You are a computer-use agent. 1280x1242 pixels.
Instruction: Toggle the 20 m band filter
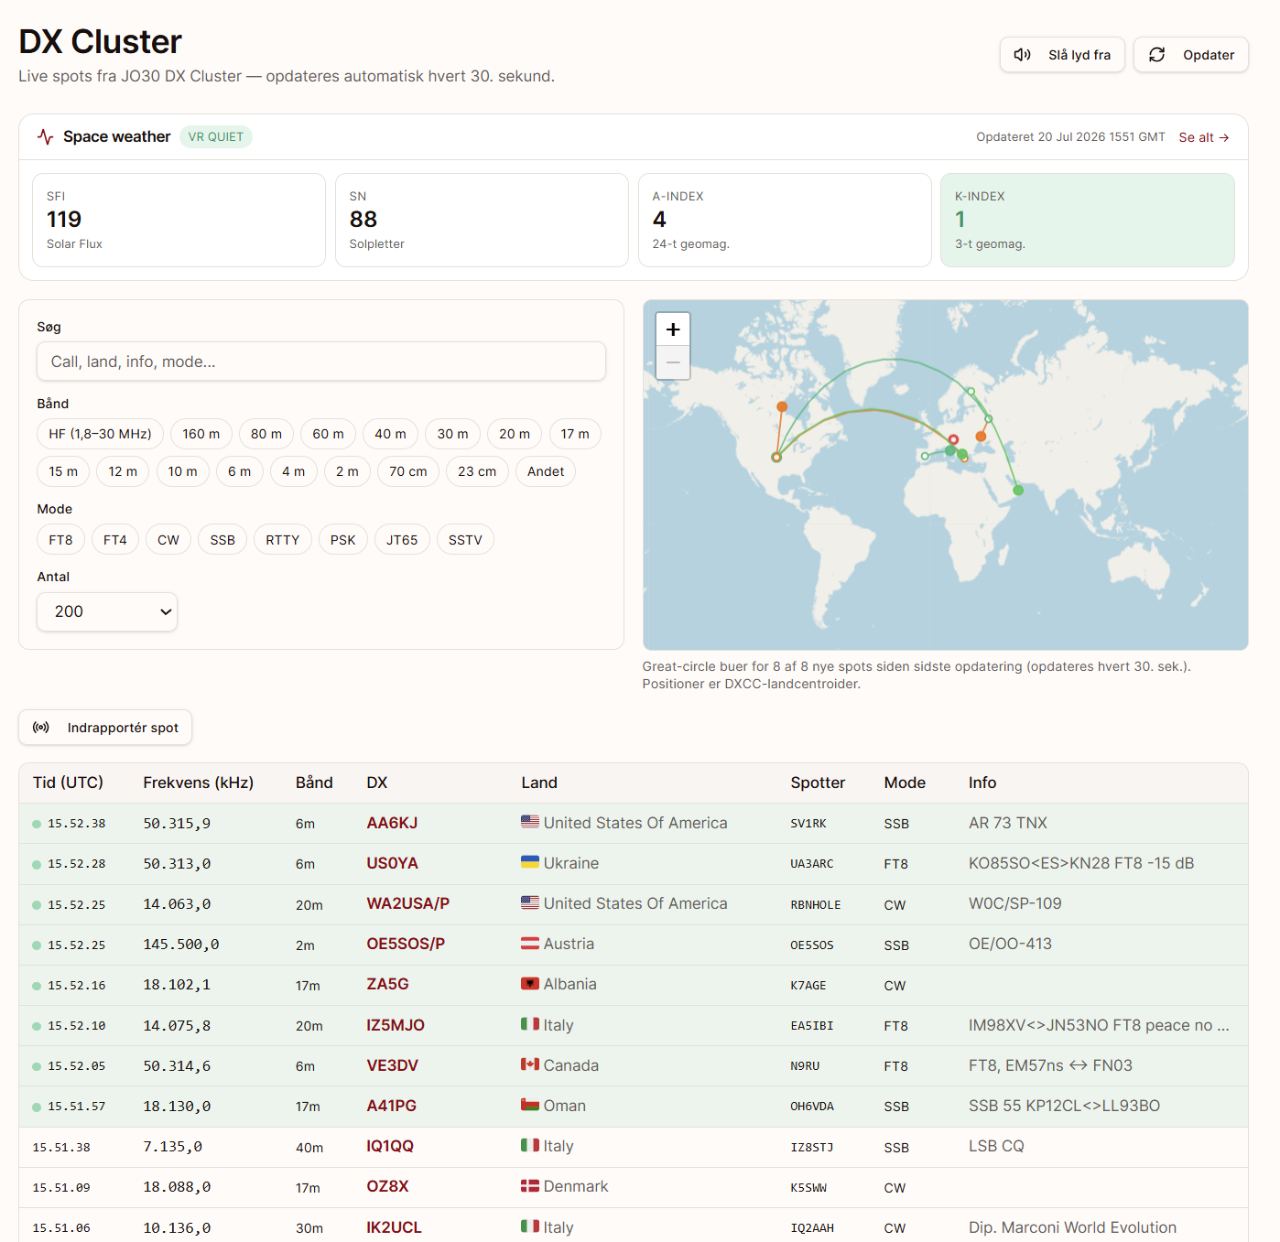514,434
